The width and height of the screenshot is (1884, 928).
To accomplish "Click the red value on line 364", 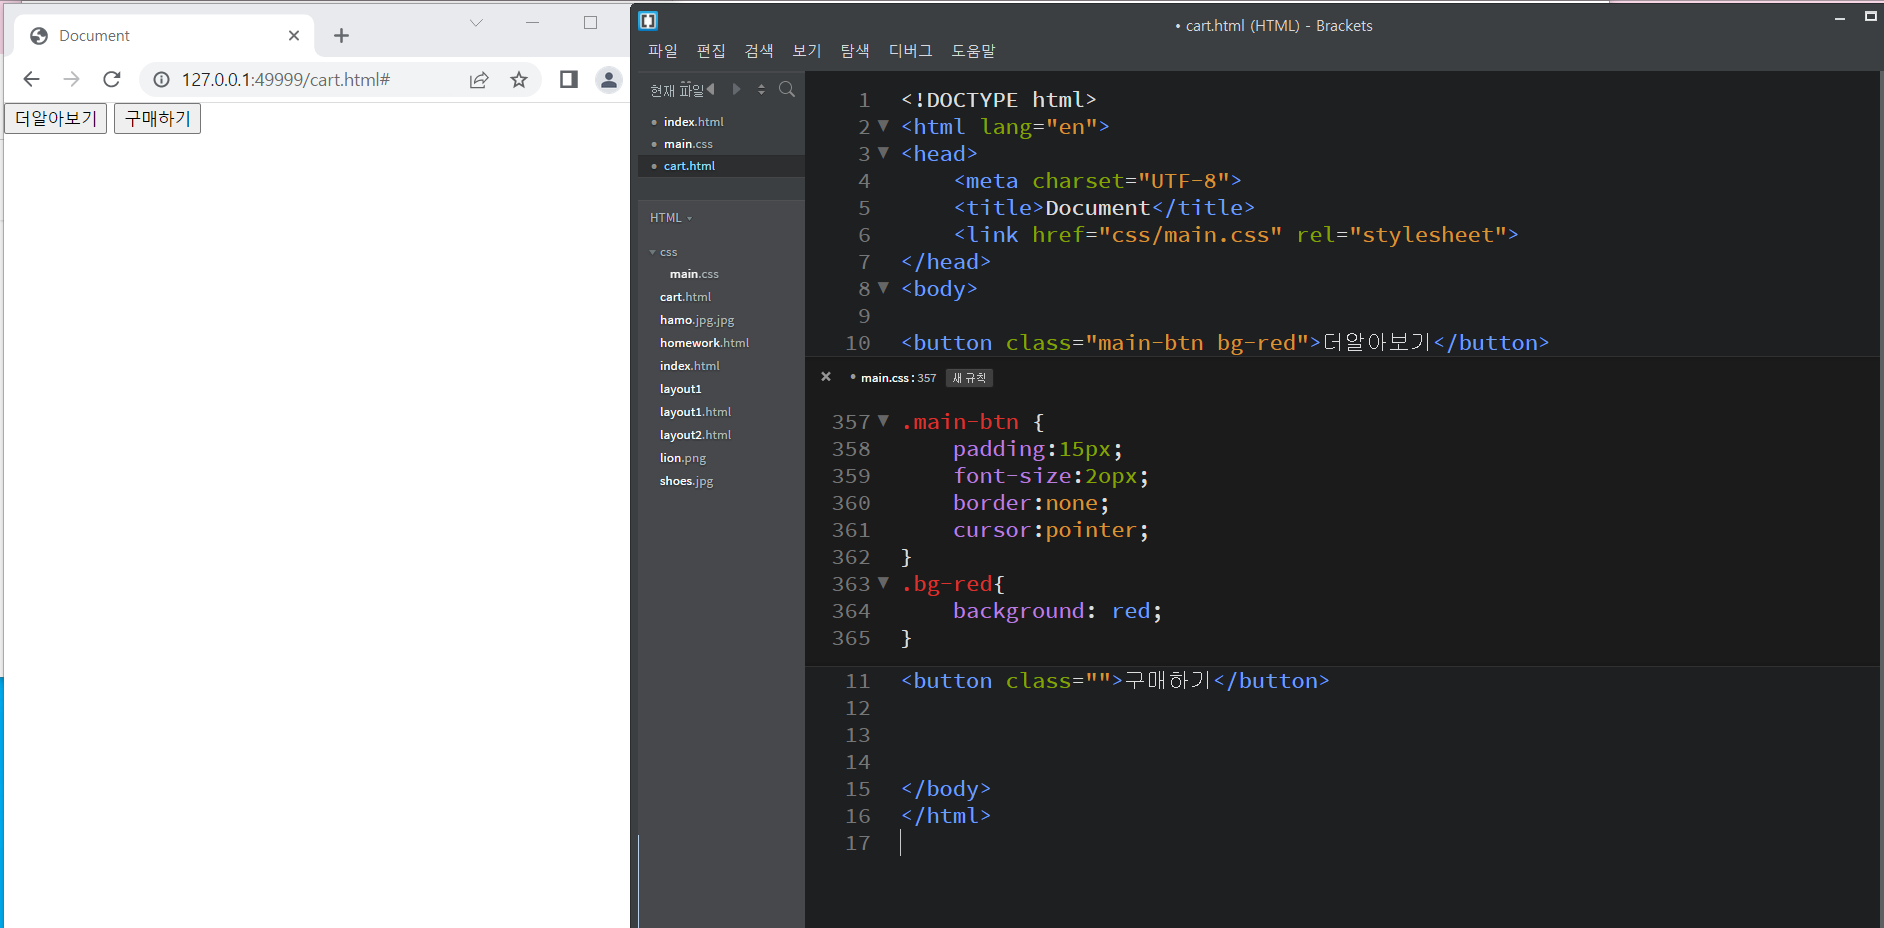I will [x=1130, y=611].
